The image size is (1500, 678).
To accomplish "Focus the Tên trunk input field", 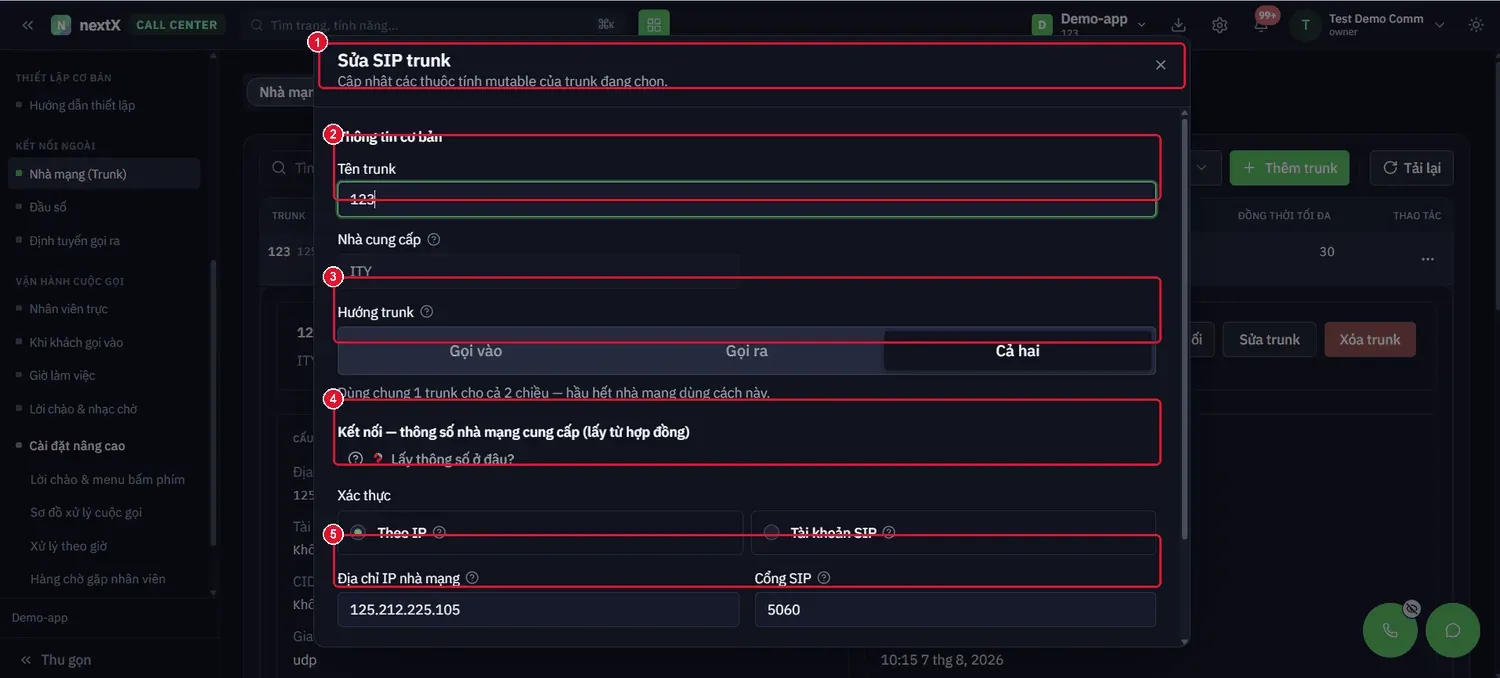I will (747, 199).
